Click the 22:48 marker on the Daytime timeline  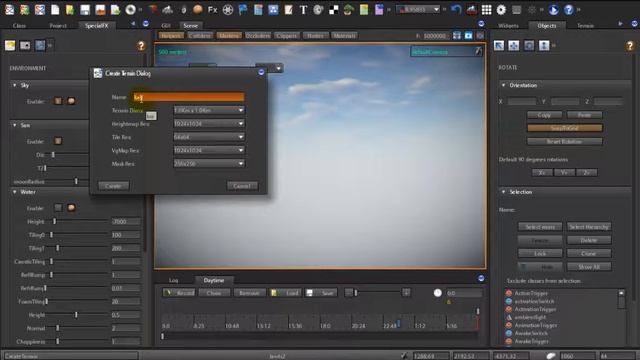tap(389, 326)
